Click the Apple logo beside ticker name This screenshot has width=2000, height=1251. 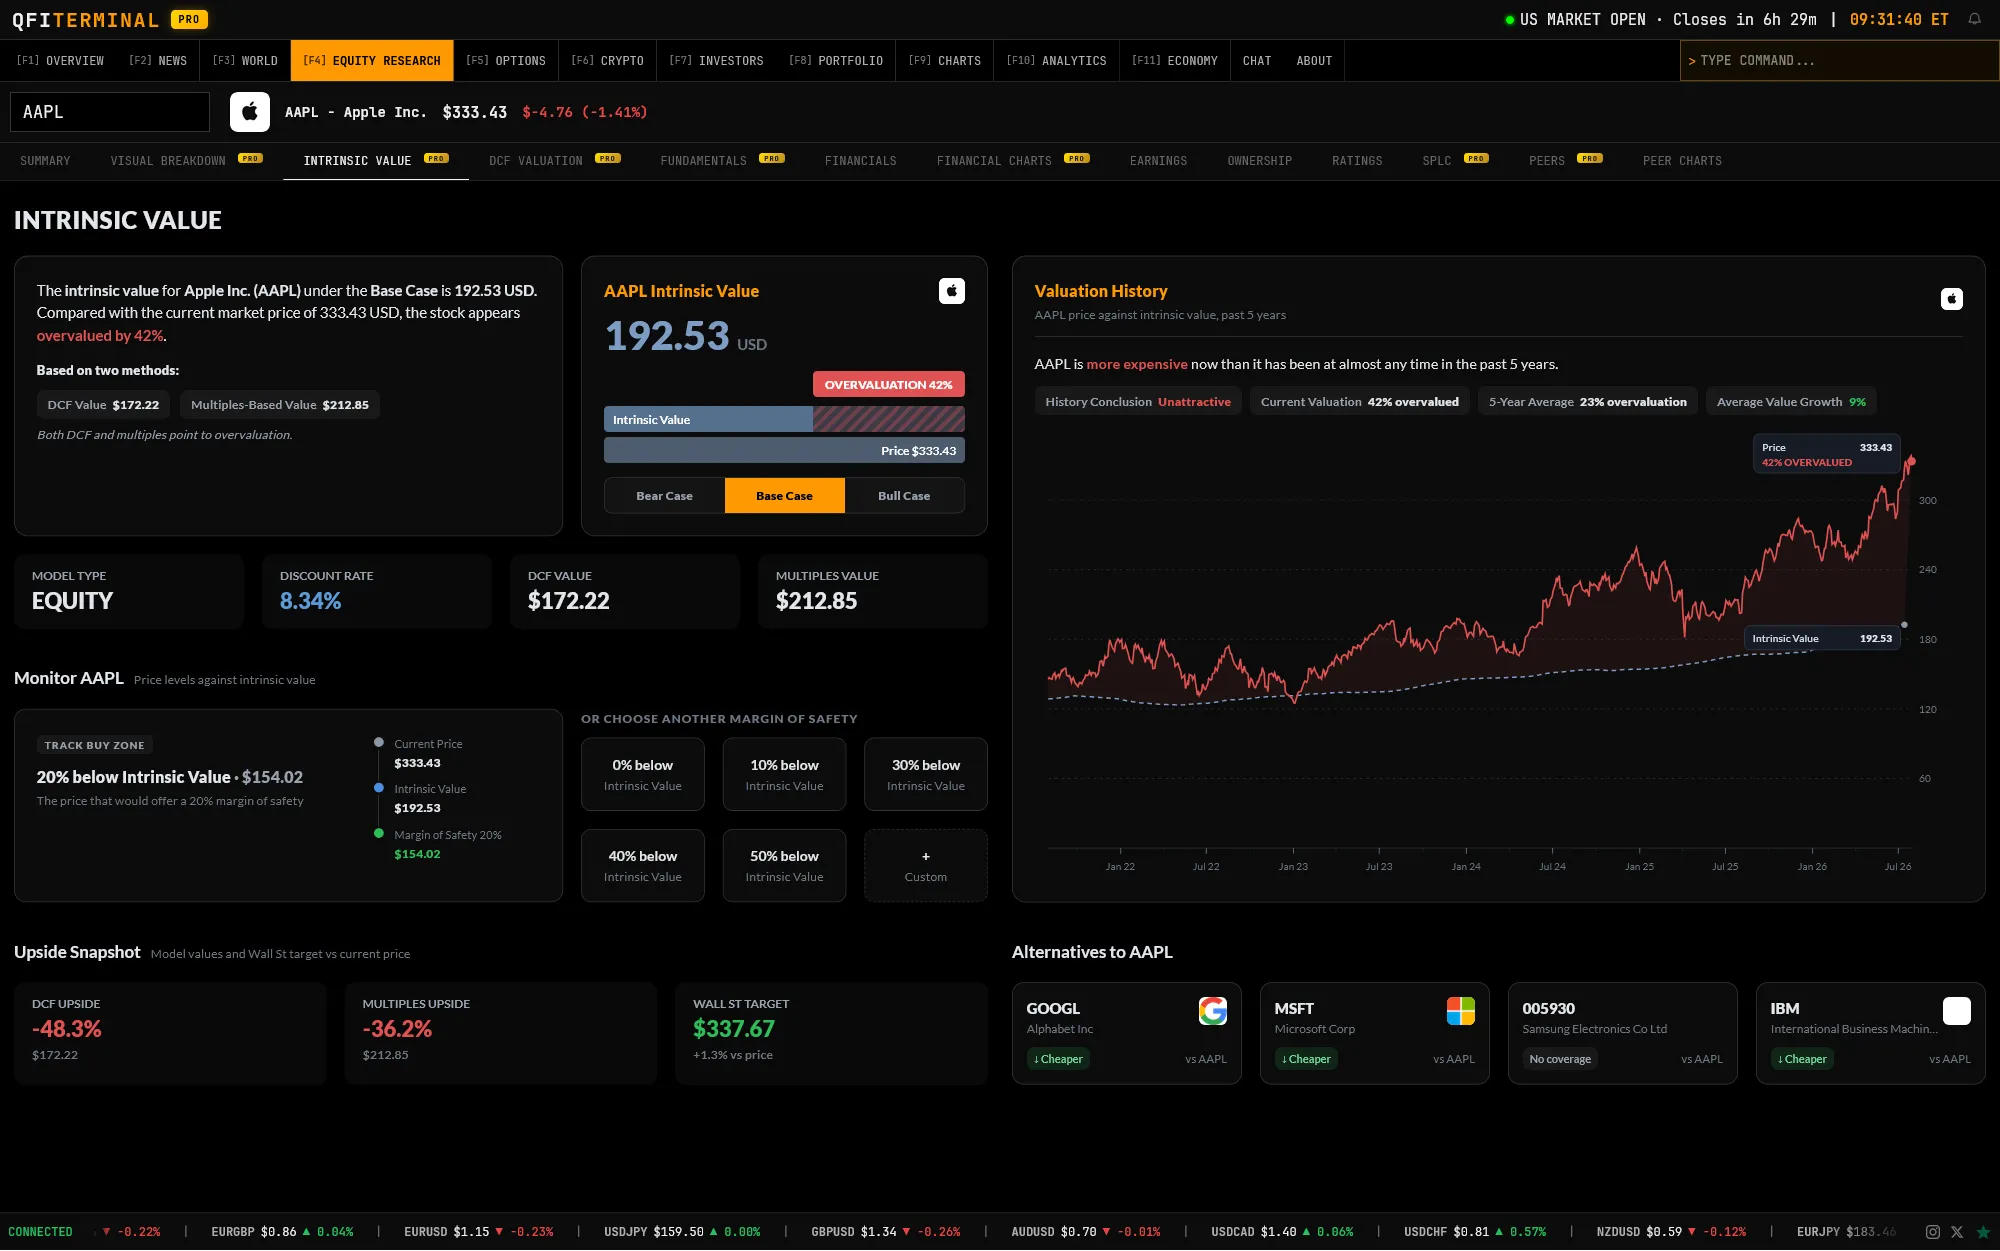250,112
